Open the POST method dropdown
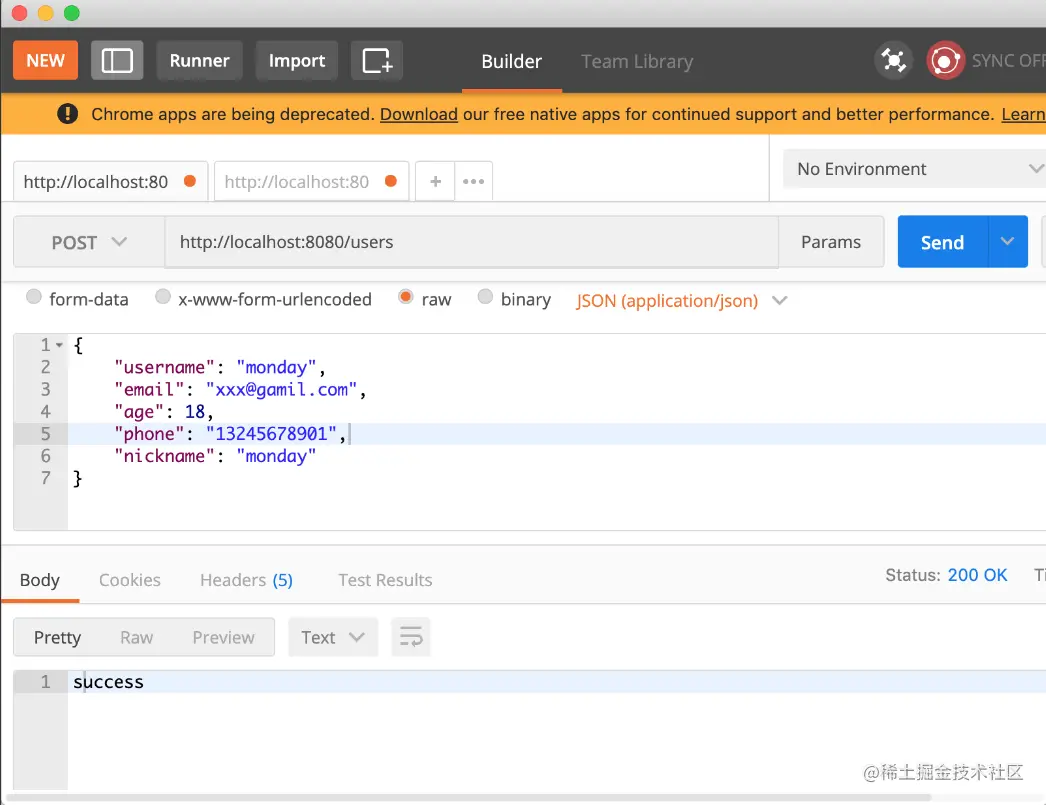The width and height of the screenshot is (1046, 805). tap(89, 242)
